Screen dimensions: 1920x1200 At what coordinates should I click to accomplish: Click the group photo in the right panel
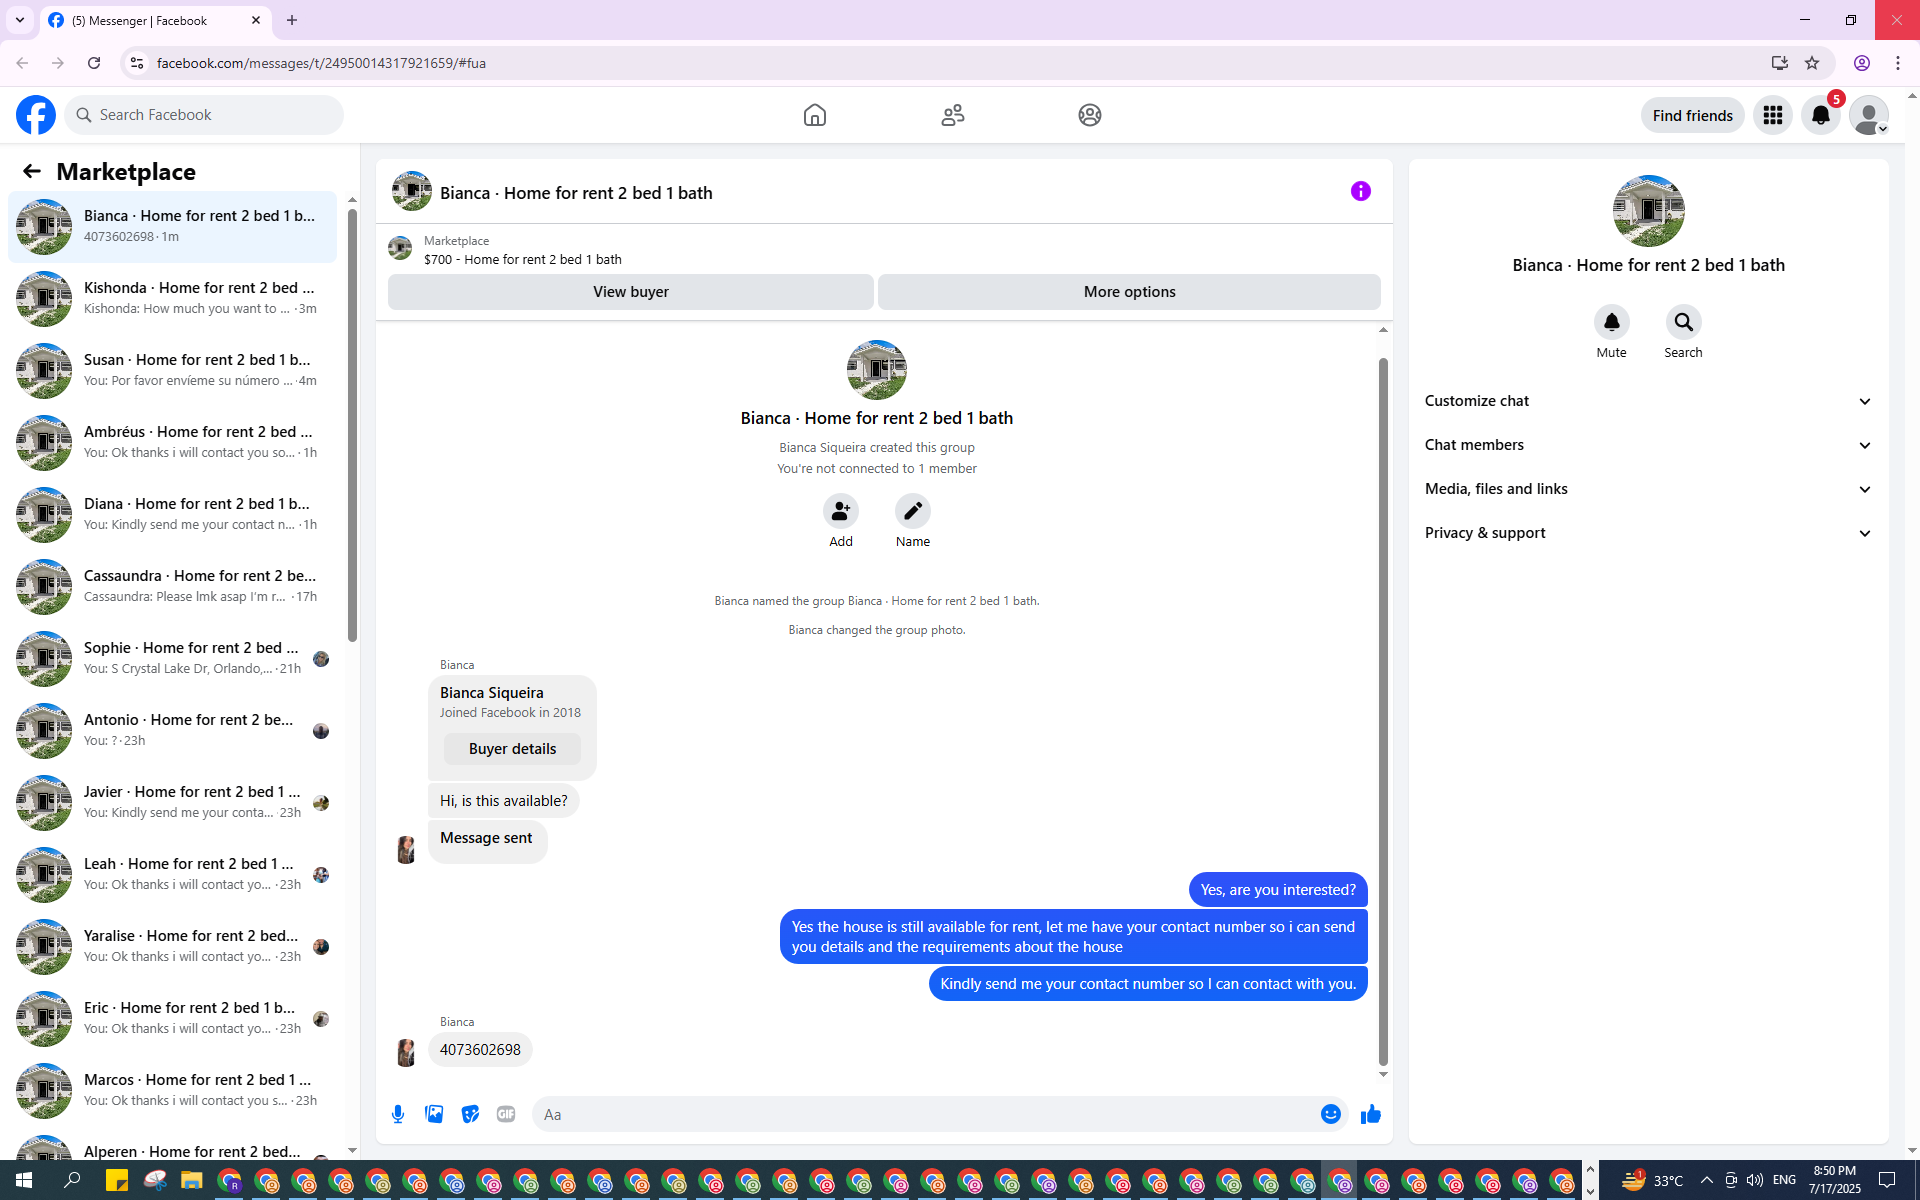(x=1648, y=211)
